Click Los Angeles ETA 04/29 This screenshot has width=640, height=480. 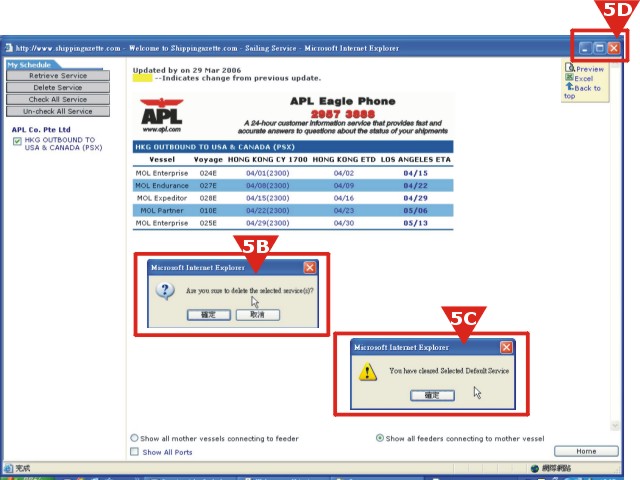416,198
